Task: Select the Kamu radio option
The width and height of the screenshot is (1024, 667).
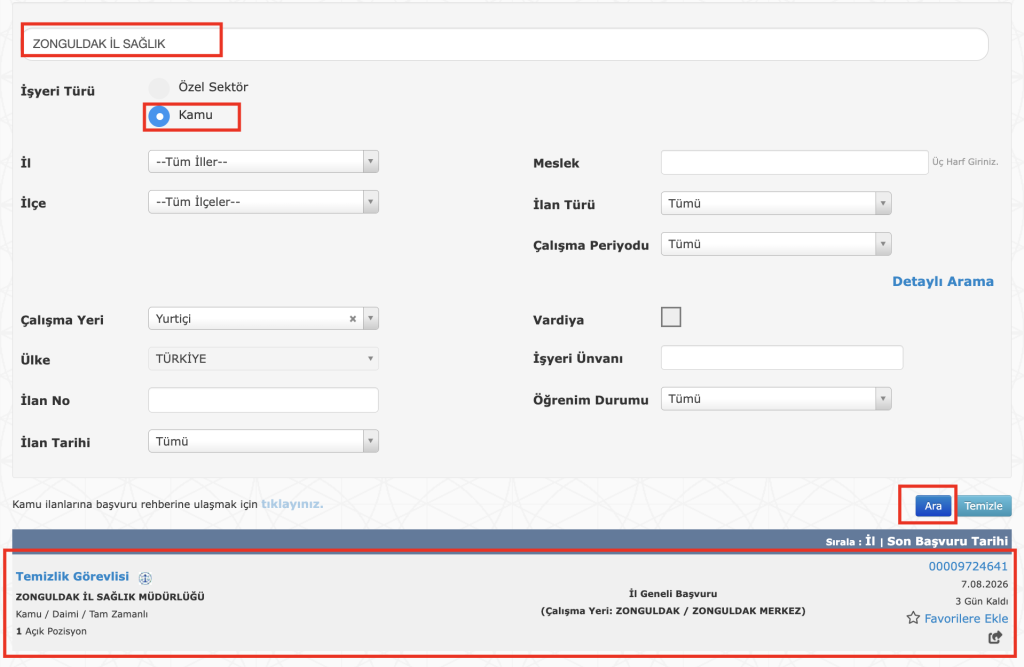Action: [x=159, y=116]
